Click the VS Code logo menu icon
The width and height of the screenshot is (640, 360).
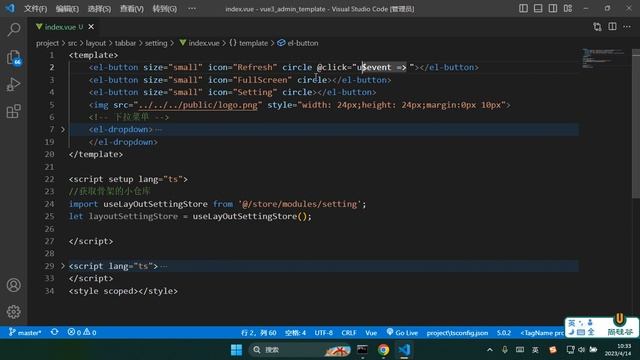tap(10, 8)
